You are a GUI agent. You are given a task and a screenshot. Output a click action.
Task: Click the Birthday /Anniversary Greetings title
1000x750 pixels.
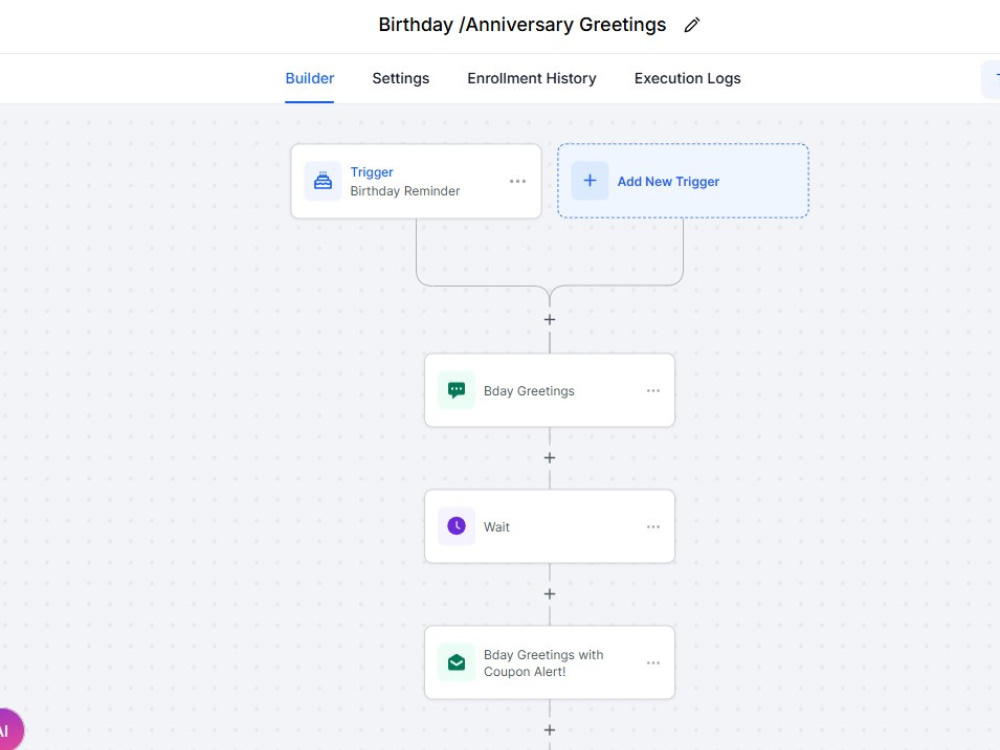pyautogui.click(x=522, y=25)
